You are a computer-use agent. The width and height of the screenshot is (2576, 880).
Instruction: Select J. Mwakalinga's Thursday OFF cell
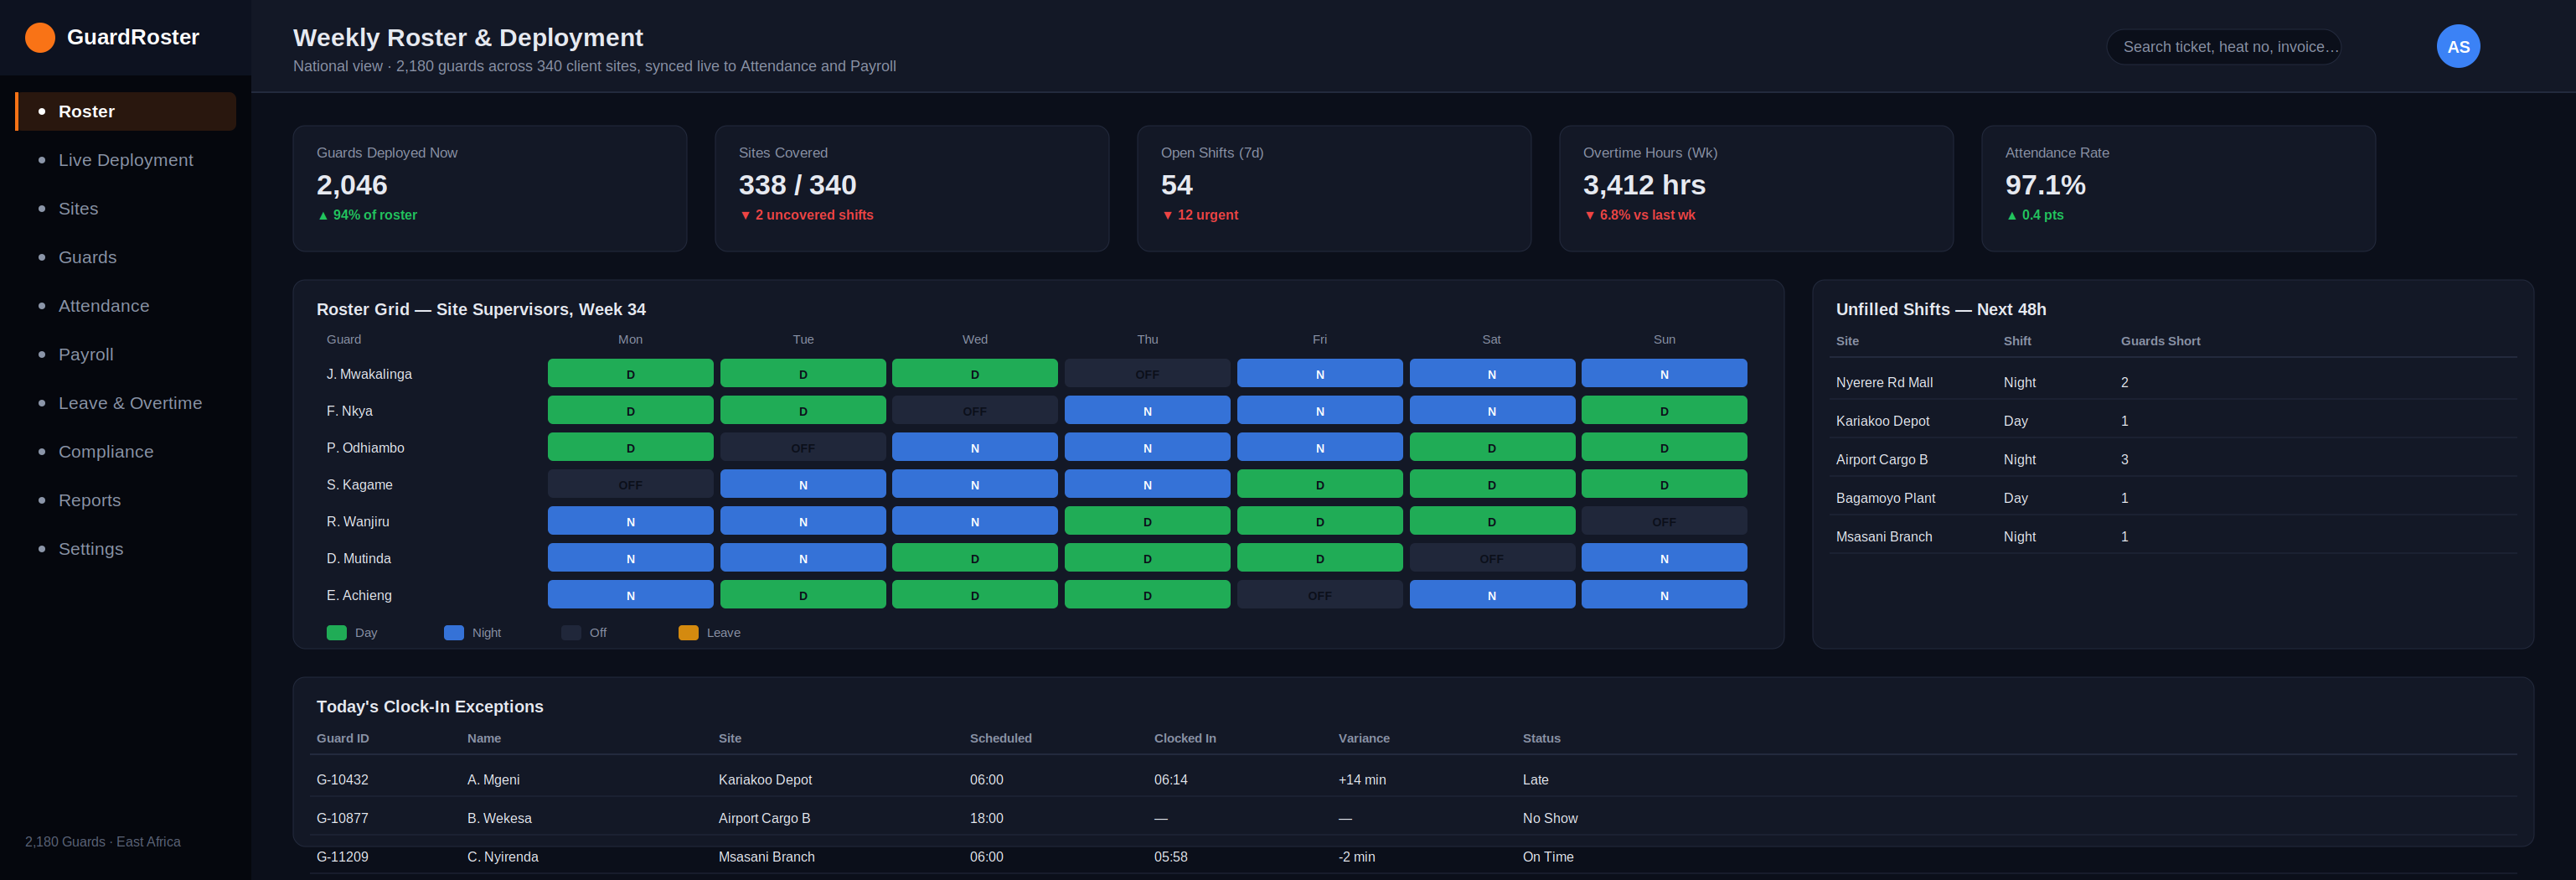tap(1146, 374)
